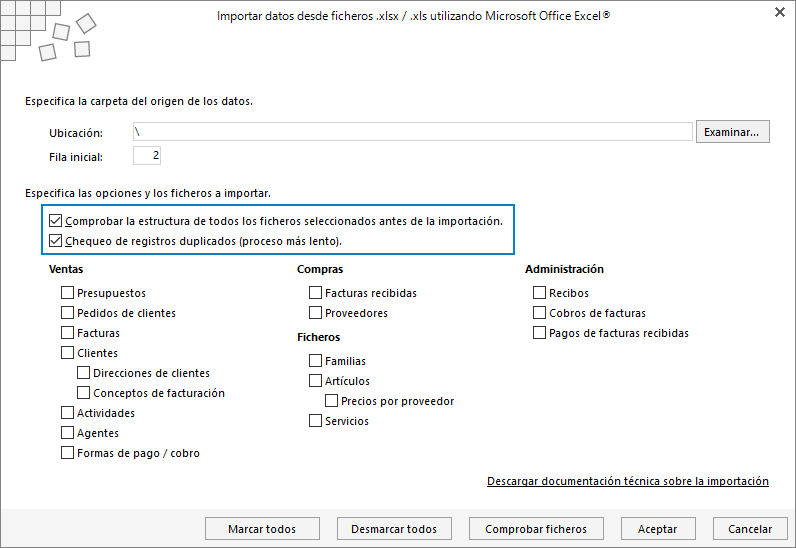Click the Ubicación path input field
The image size is (796, 548).
click(413, 132)
